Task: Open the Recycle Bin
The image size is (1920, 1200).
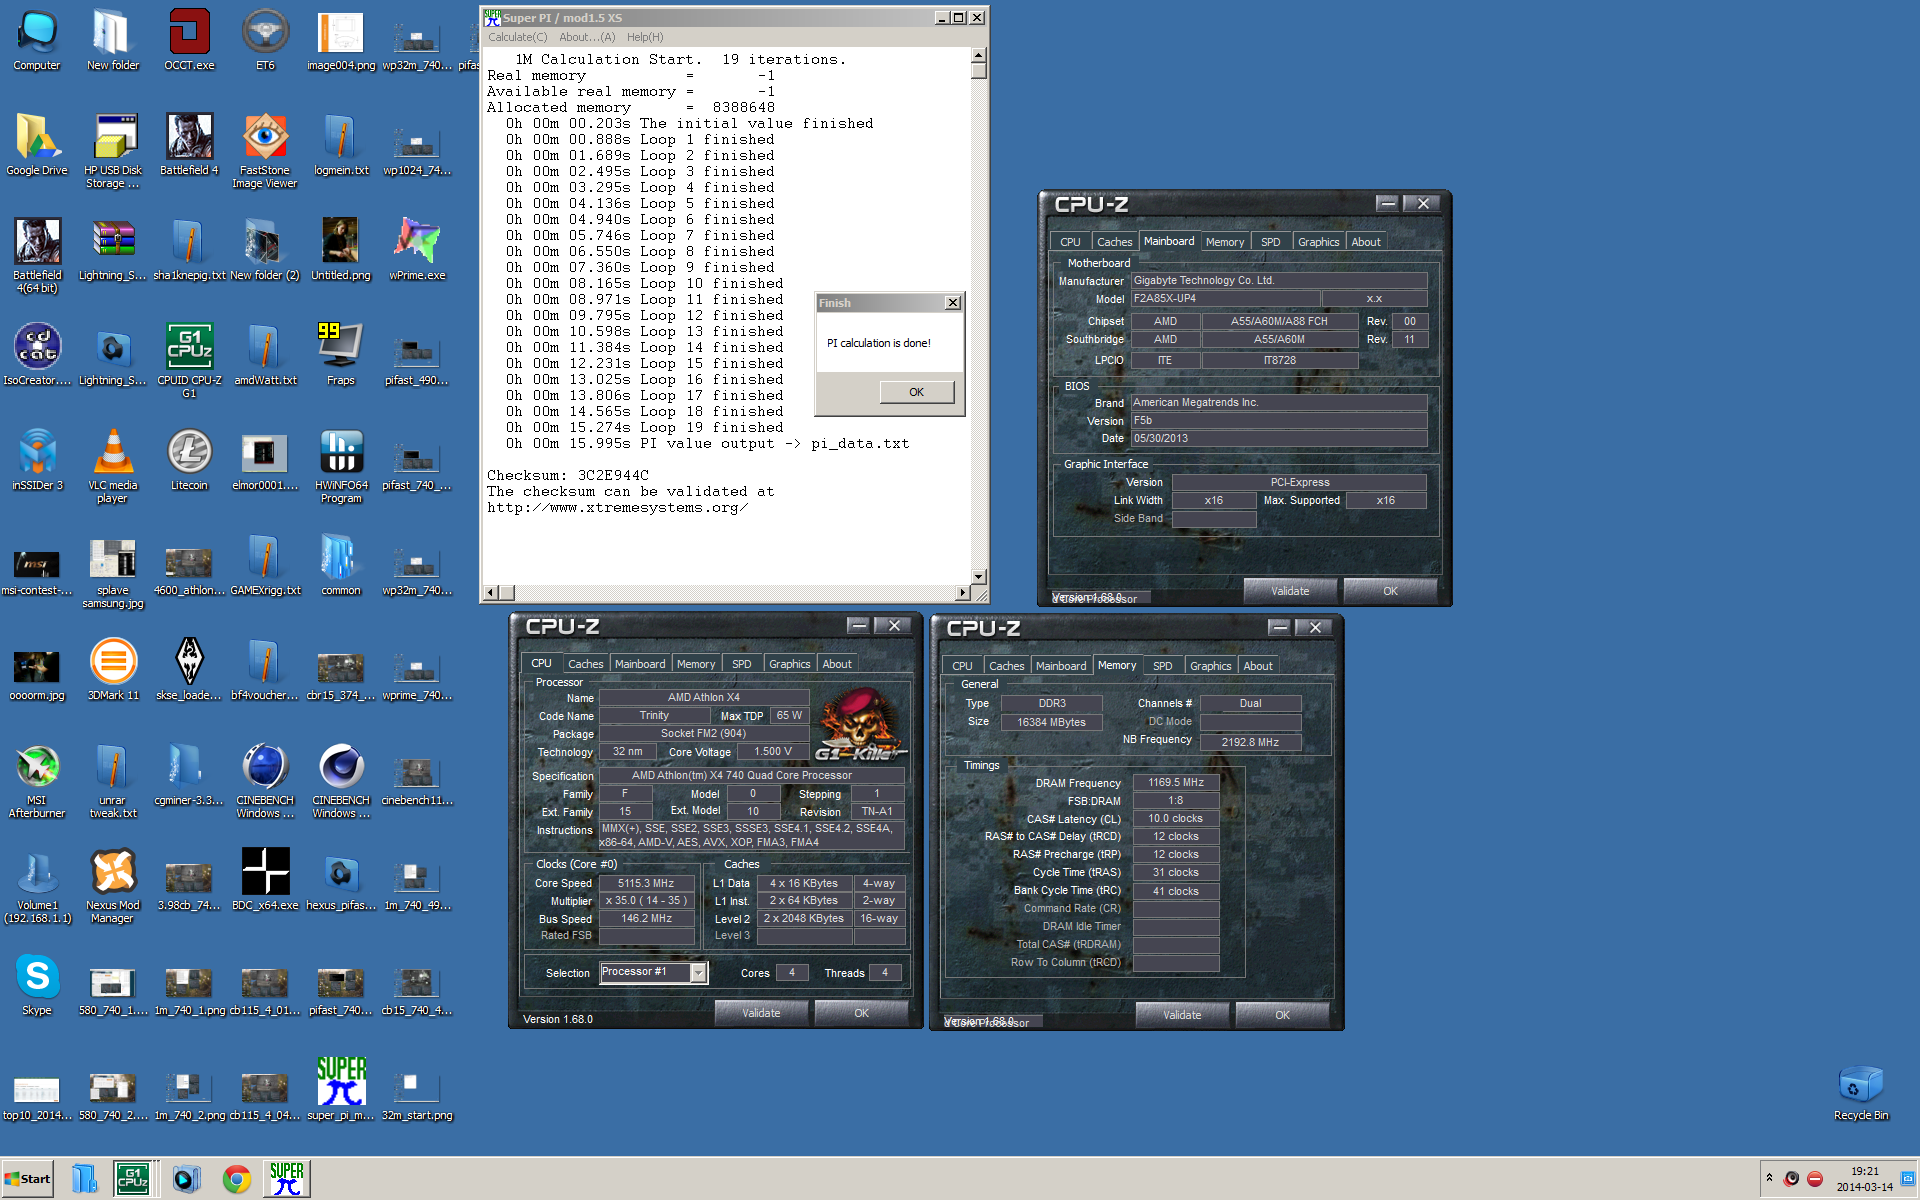Action: pyautogui.click(x=1861, y=1093)
